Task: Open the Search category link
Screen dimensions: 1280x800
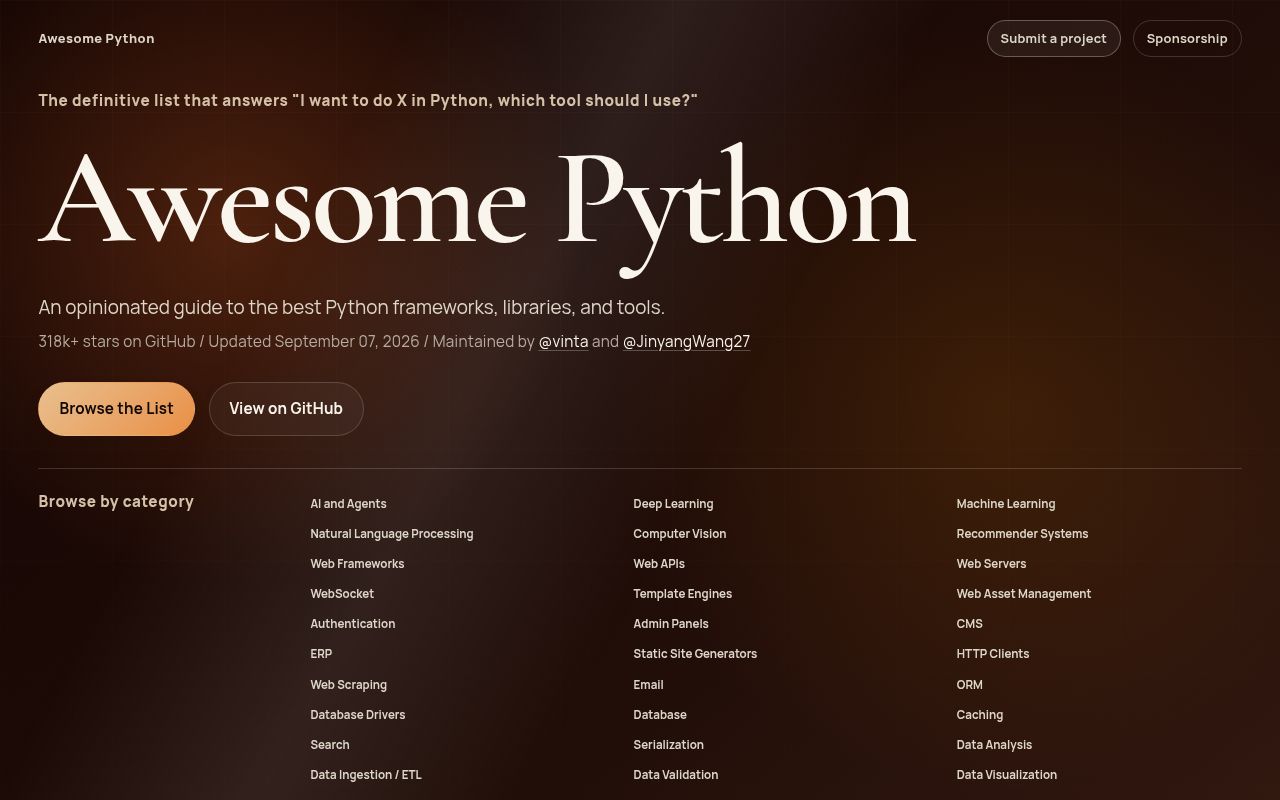Action: (x=330, y=745)
